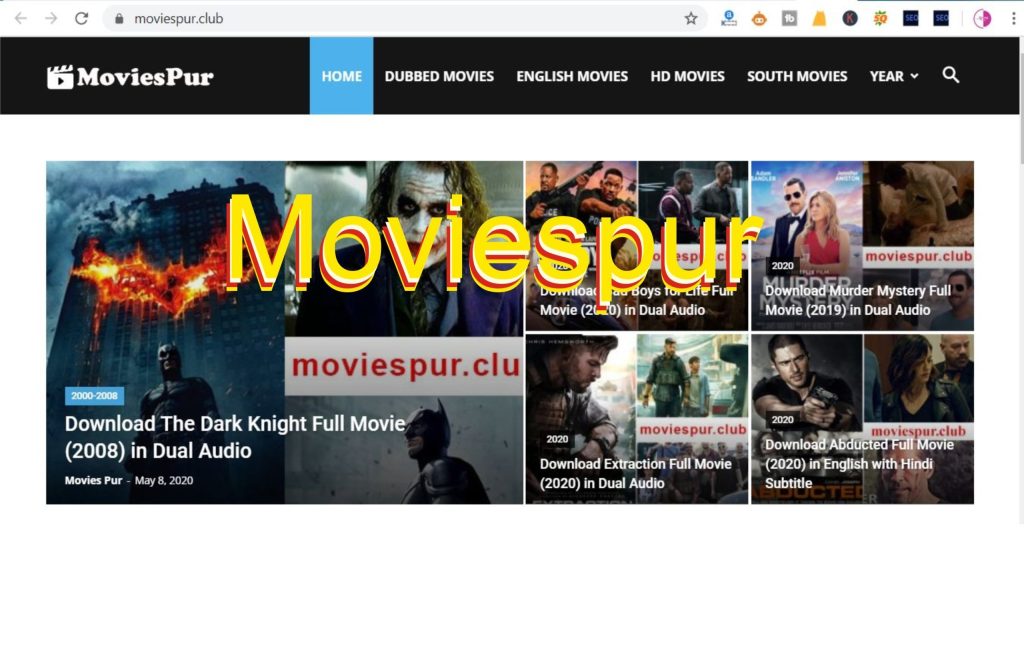Image resolution: width=1024 pixels, height=654 pixels.
Task: Click the 2020 tag on Extraction card
Action: pyautogui.click(x=557, y=438)
